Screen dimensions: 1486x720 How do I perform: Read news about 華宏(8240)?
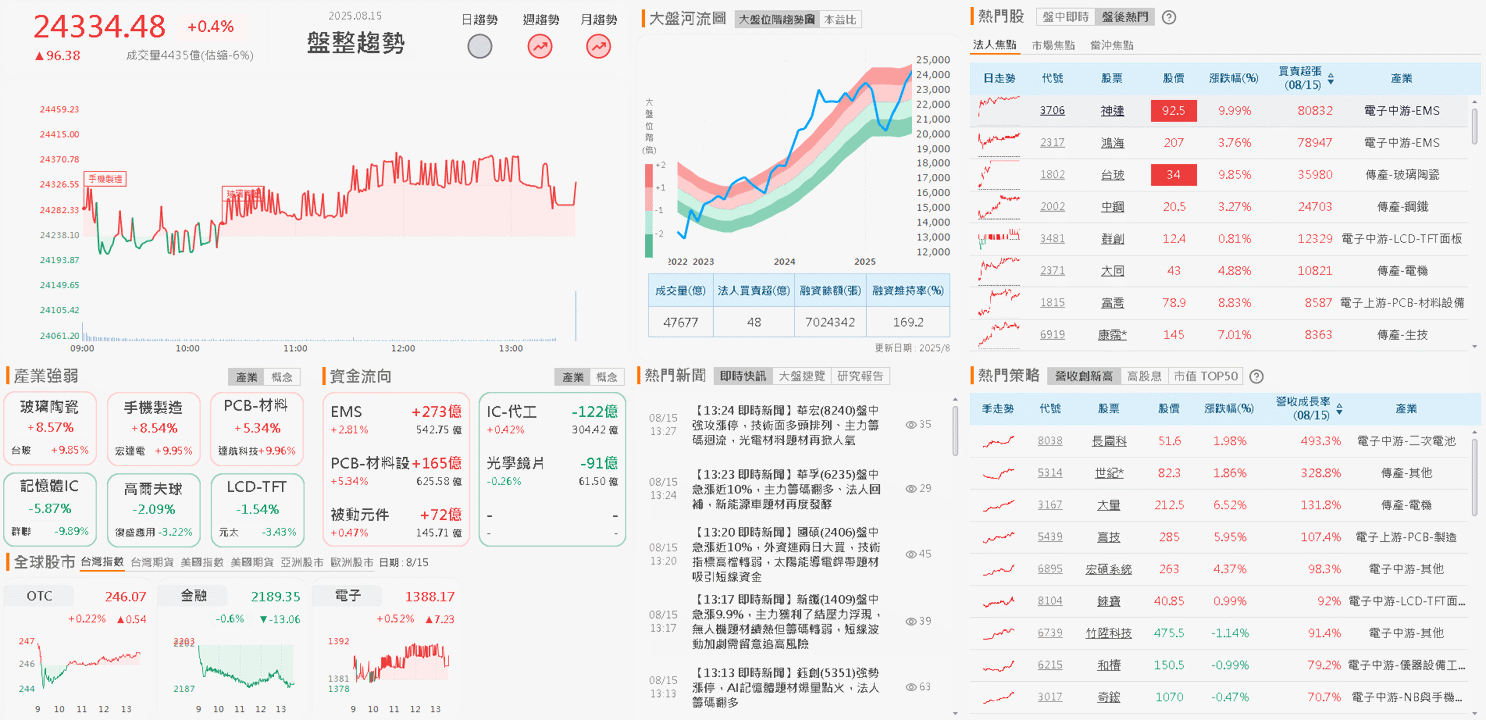[x=787, y=425]
